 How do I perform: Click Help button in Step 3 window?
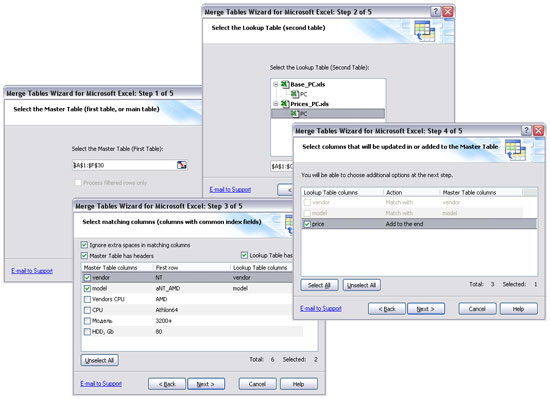299,384
